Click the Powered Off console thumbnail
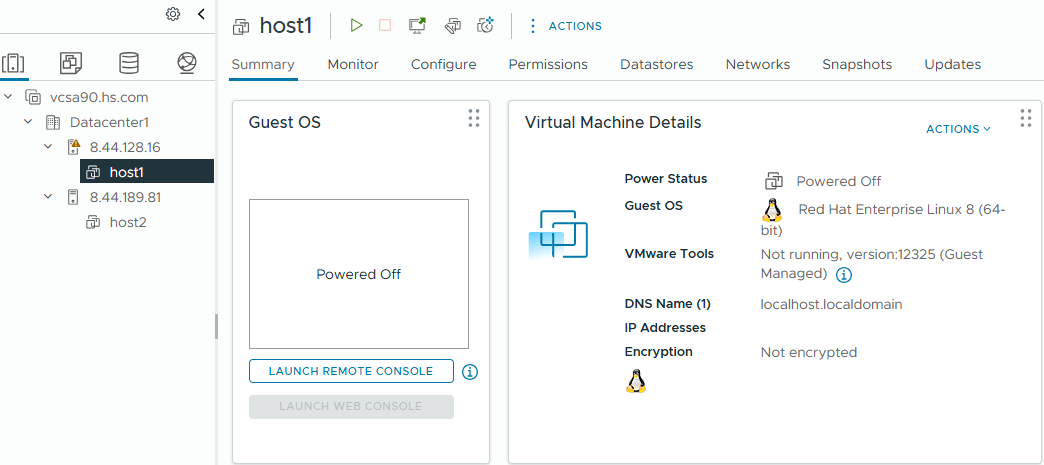The height and width of the screenshot is (465, 1044). (359, 274)
